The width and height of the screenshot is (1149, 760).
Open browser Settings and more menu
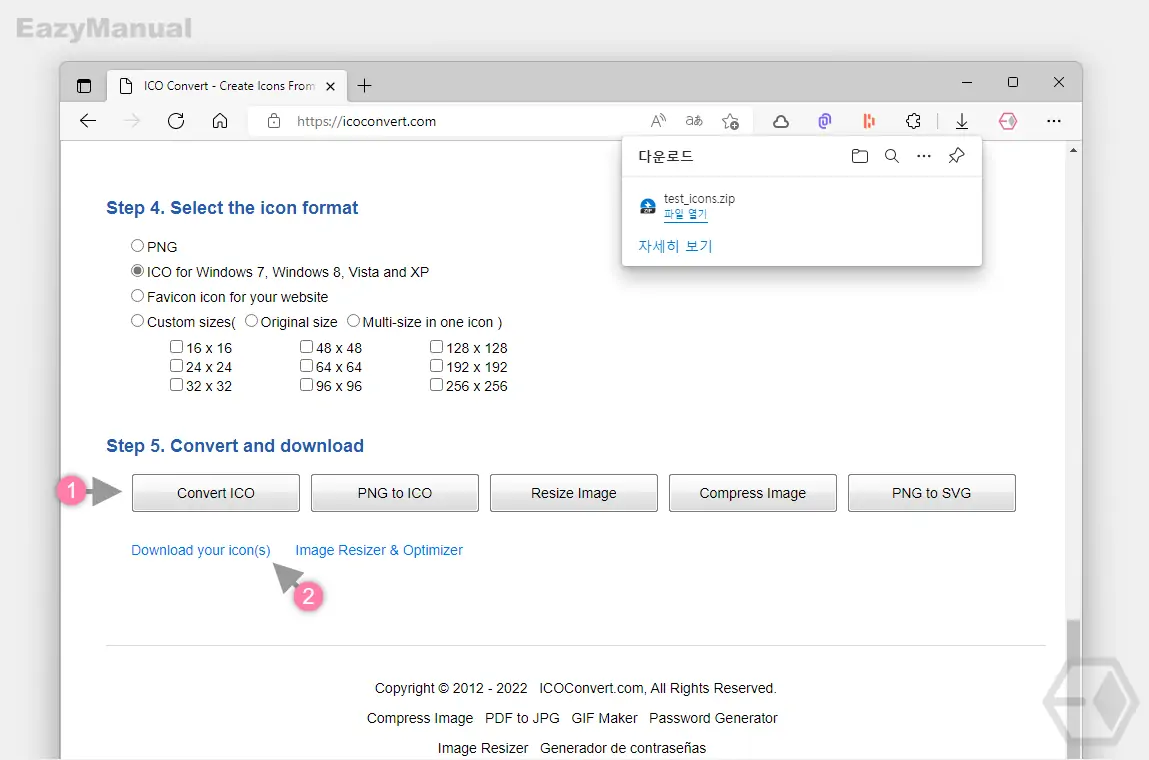1054,121
